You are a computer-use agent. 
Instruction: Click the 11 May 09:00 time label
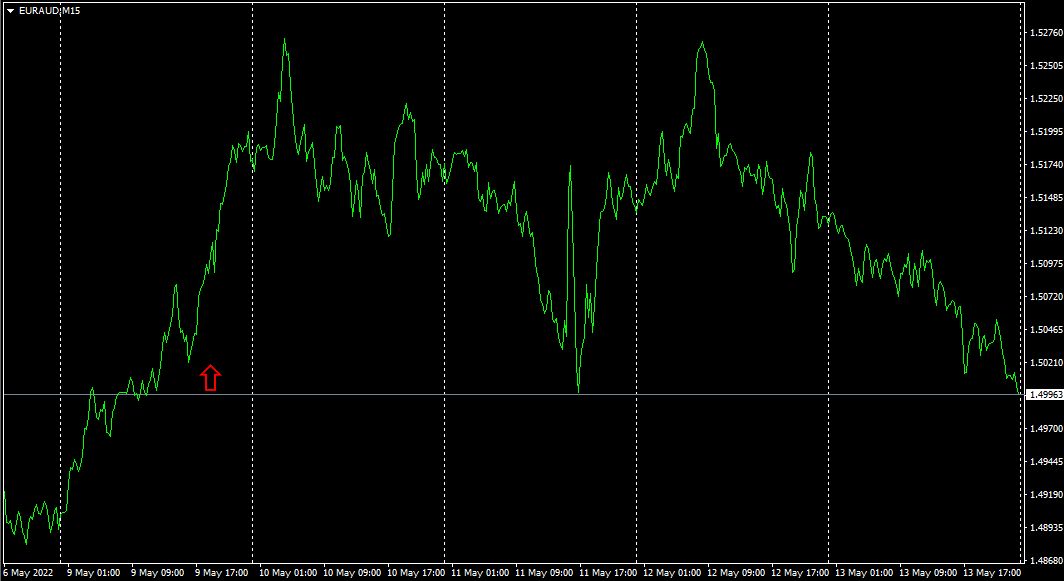pos(544,573)
